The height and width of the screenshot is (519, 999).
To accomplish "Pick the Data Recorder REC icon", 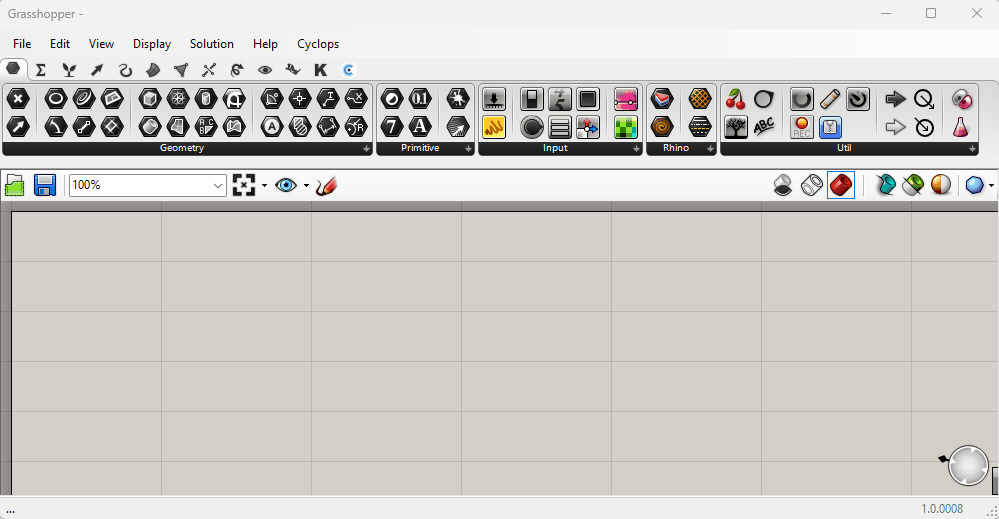I will pyautogui.click(x=802, y=127).
